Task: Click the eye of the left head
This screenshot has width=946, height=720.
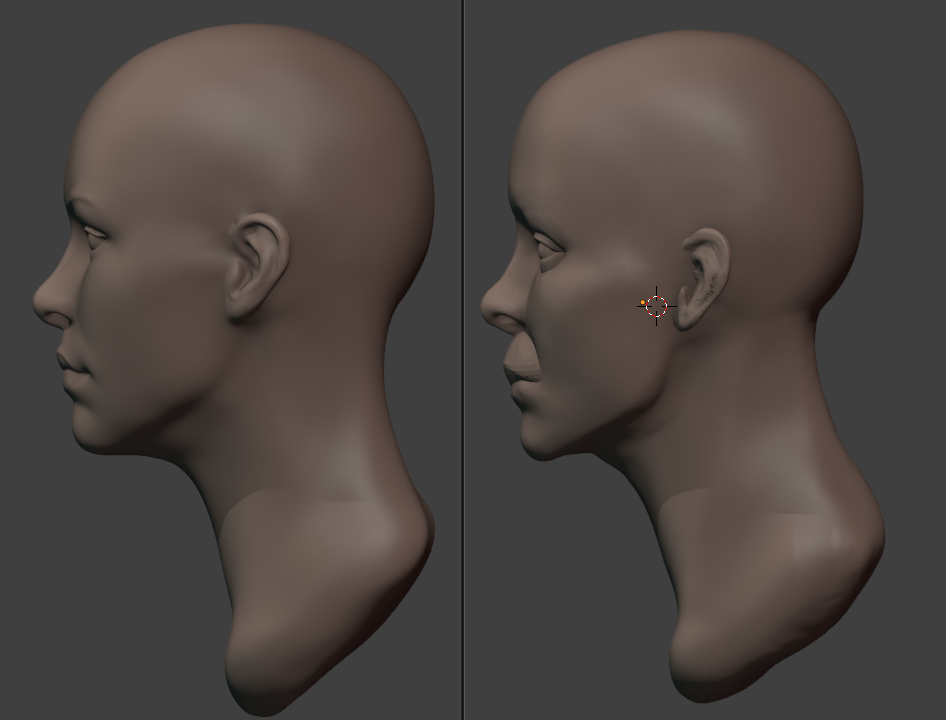Action: click(x=95, y=235)
